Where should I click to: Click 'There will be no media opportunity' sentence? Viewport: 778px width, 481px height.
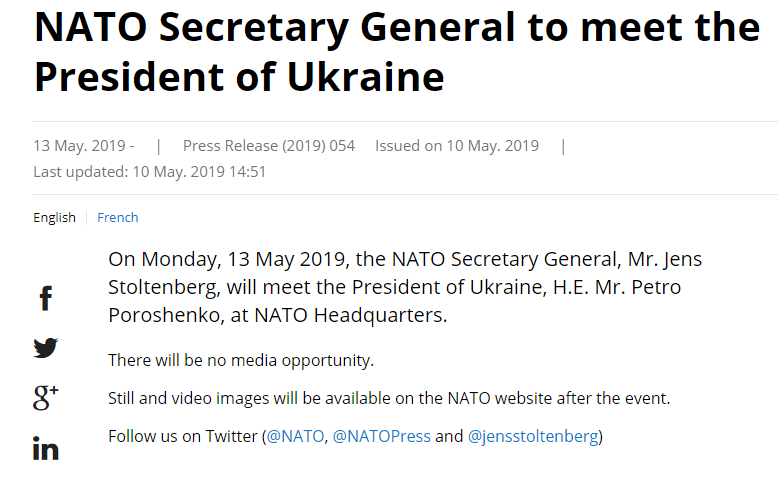pos(240,360)
